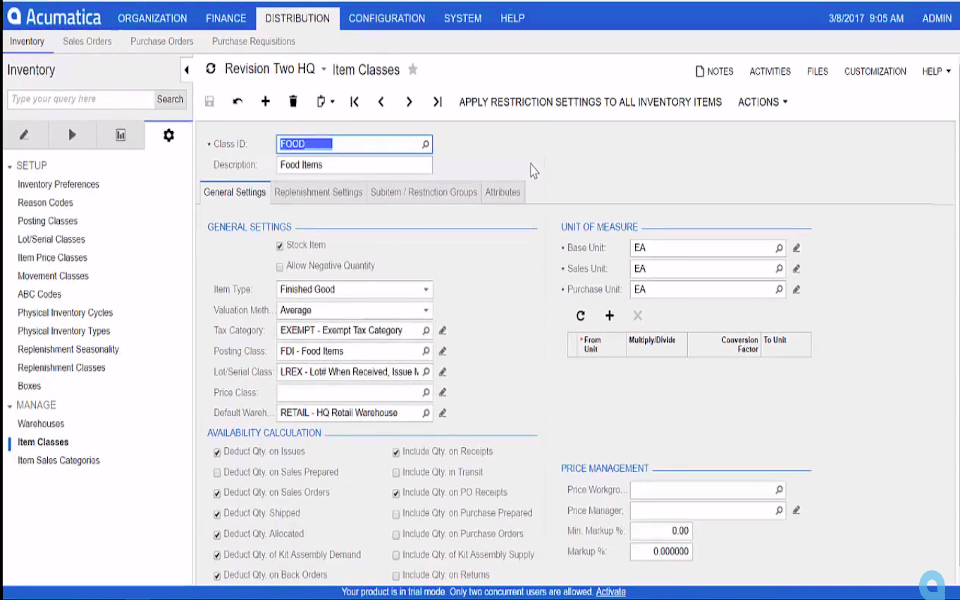Open the CONFIGURATION menu
Image resolution: width=960 pixels, height=600 pixels.
[386, 18]
